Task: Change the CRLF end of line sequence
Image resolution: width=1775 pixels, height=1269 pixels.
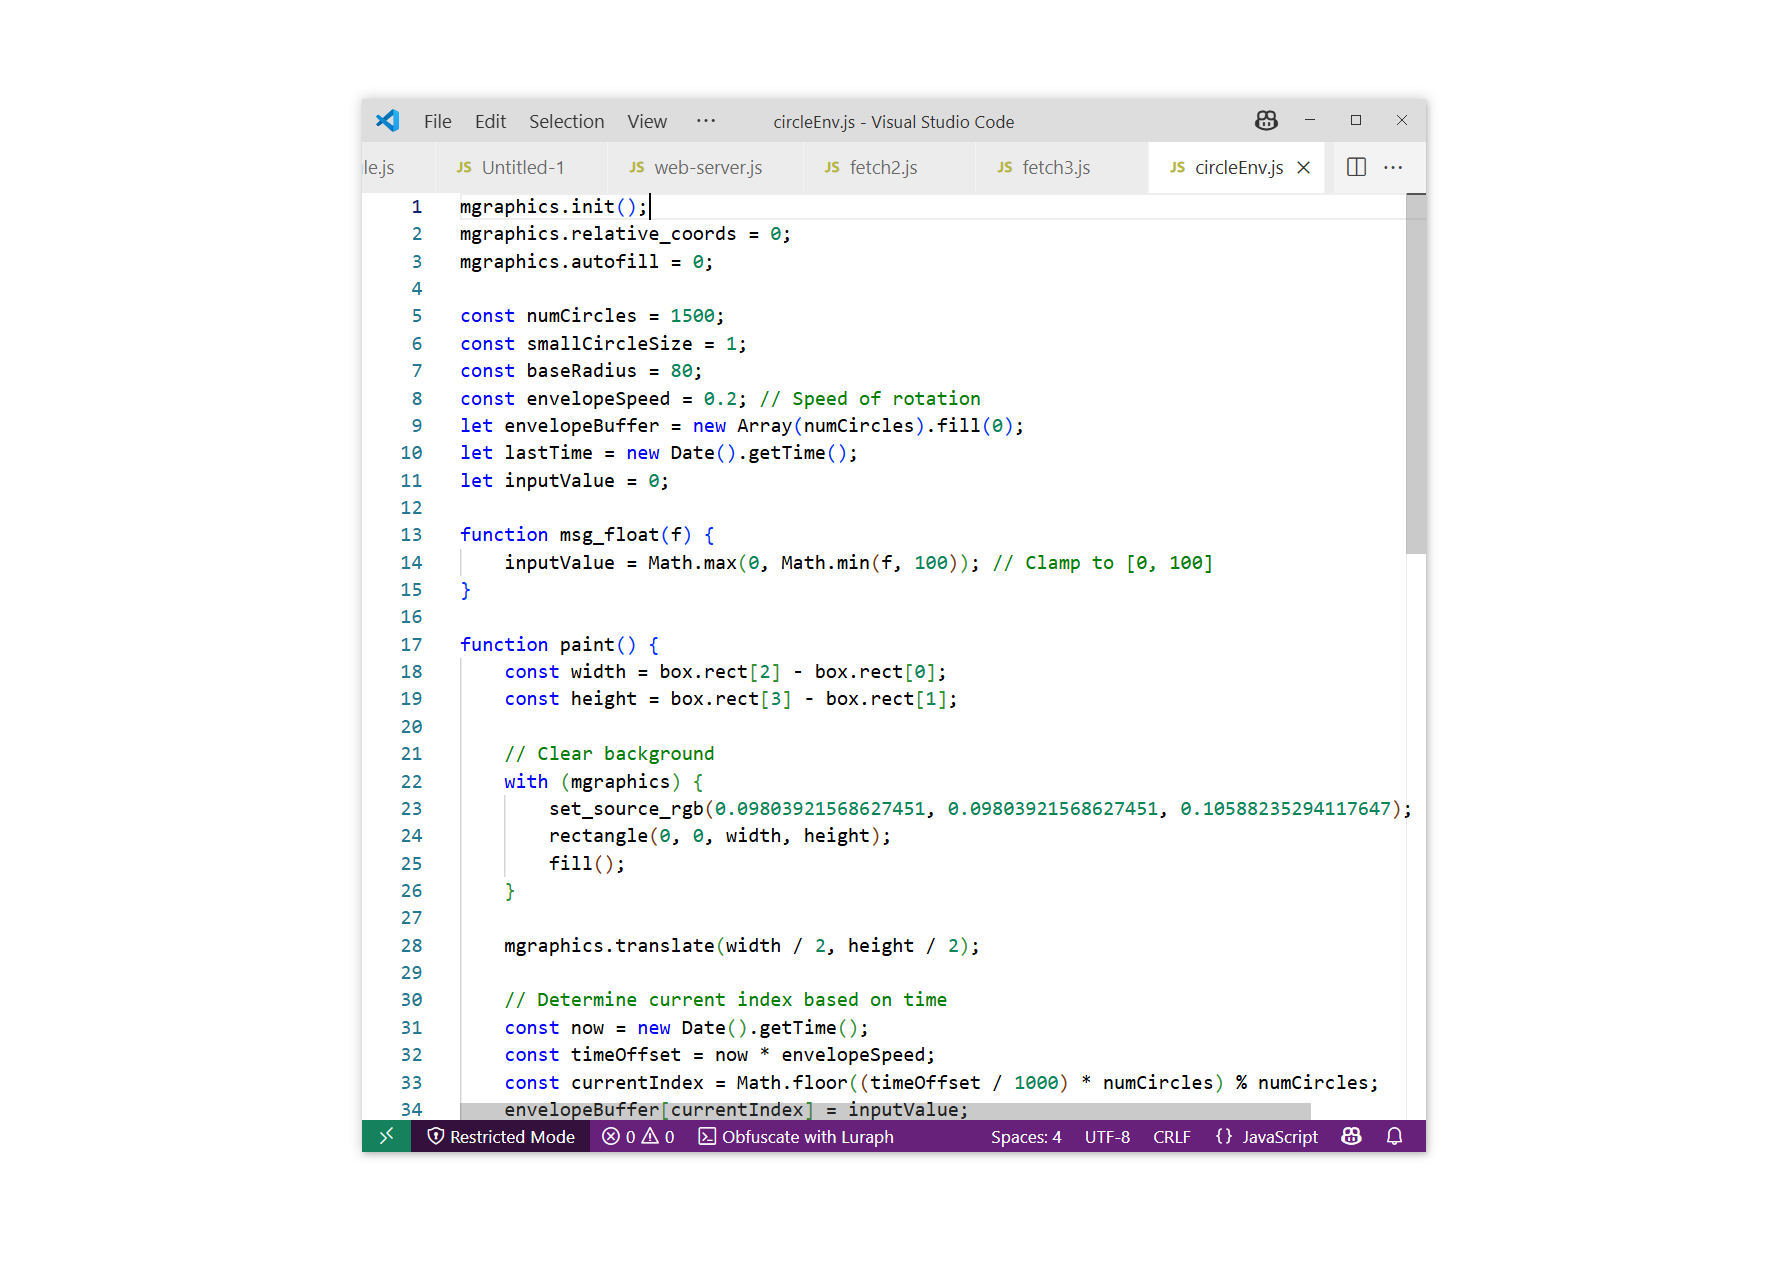Action: (x=1171, y=1137)
